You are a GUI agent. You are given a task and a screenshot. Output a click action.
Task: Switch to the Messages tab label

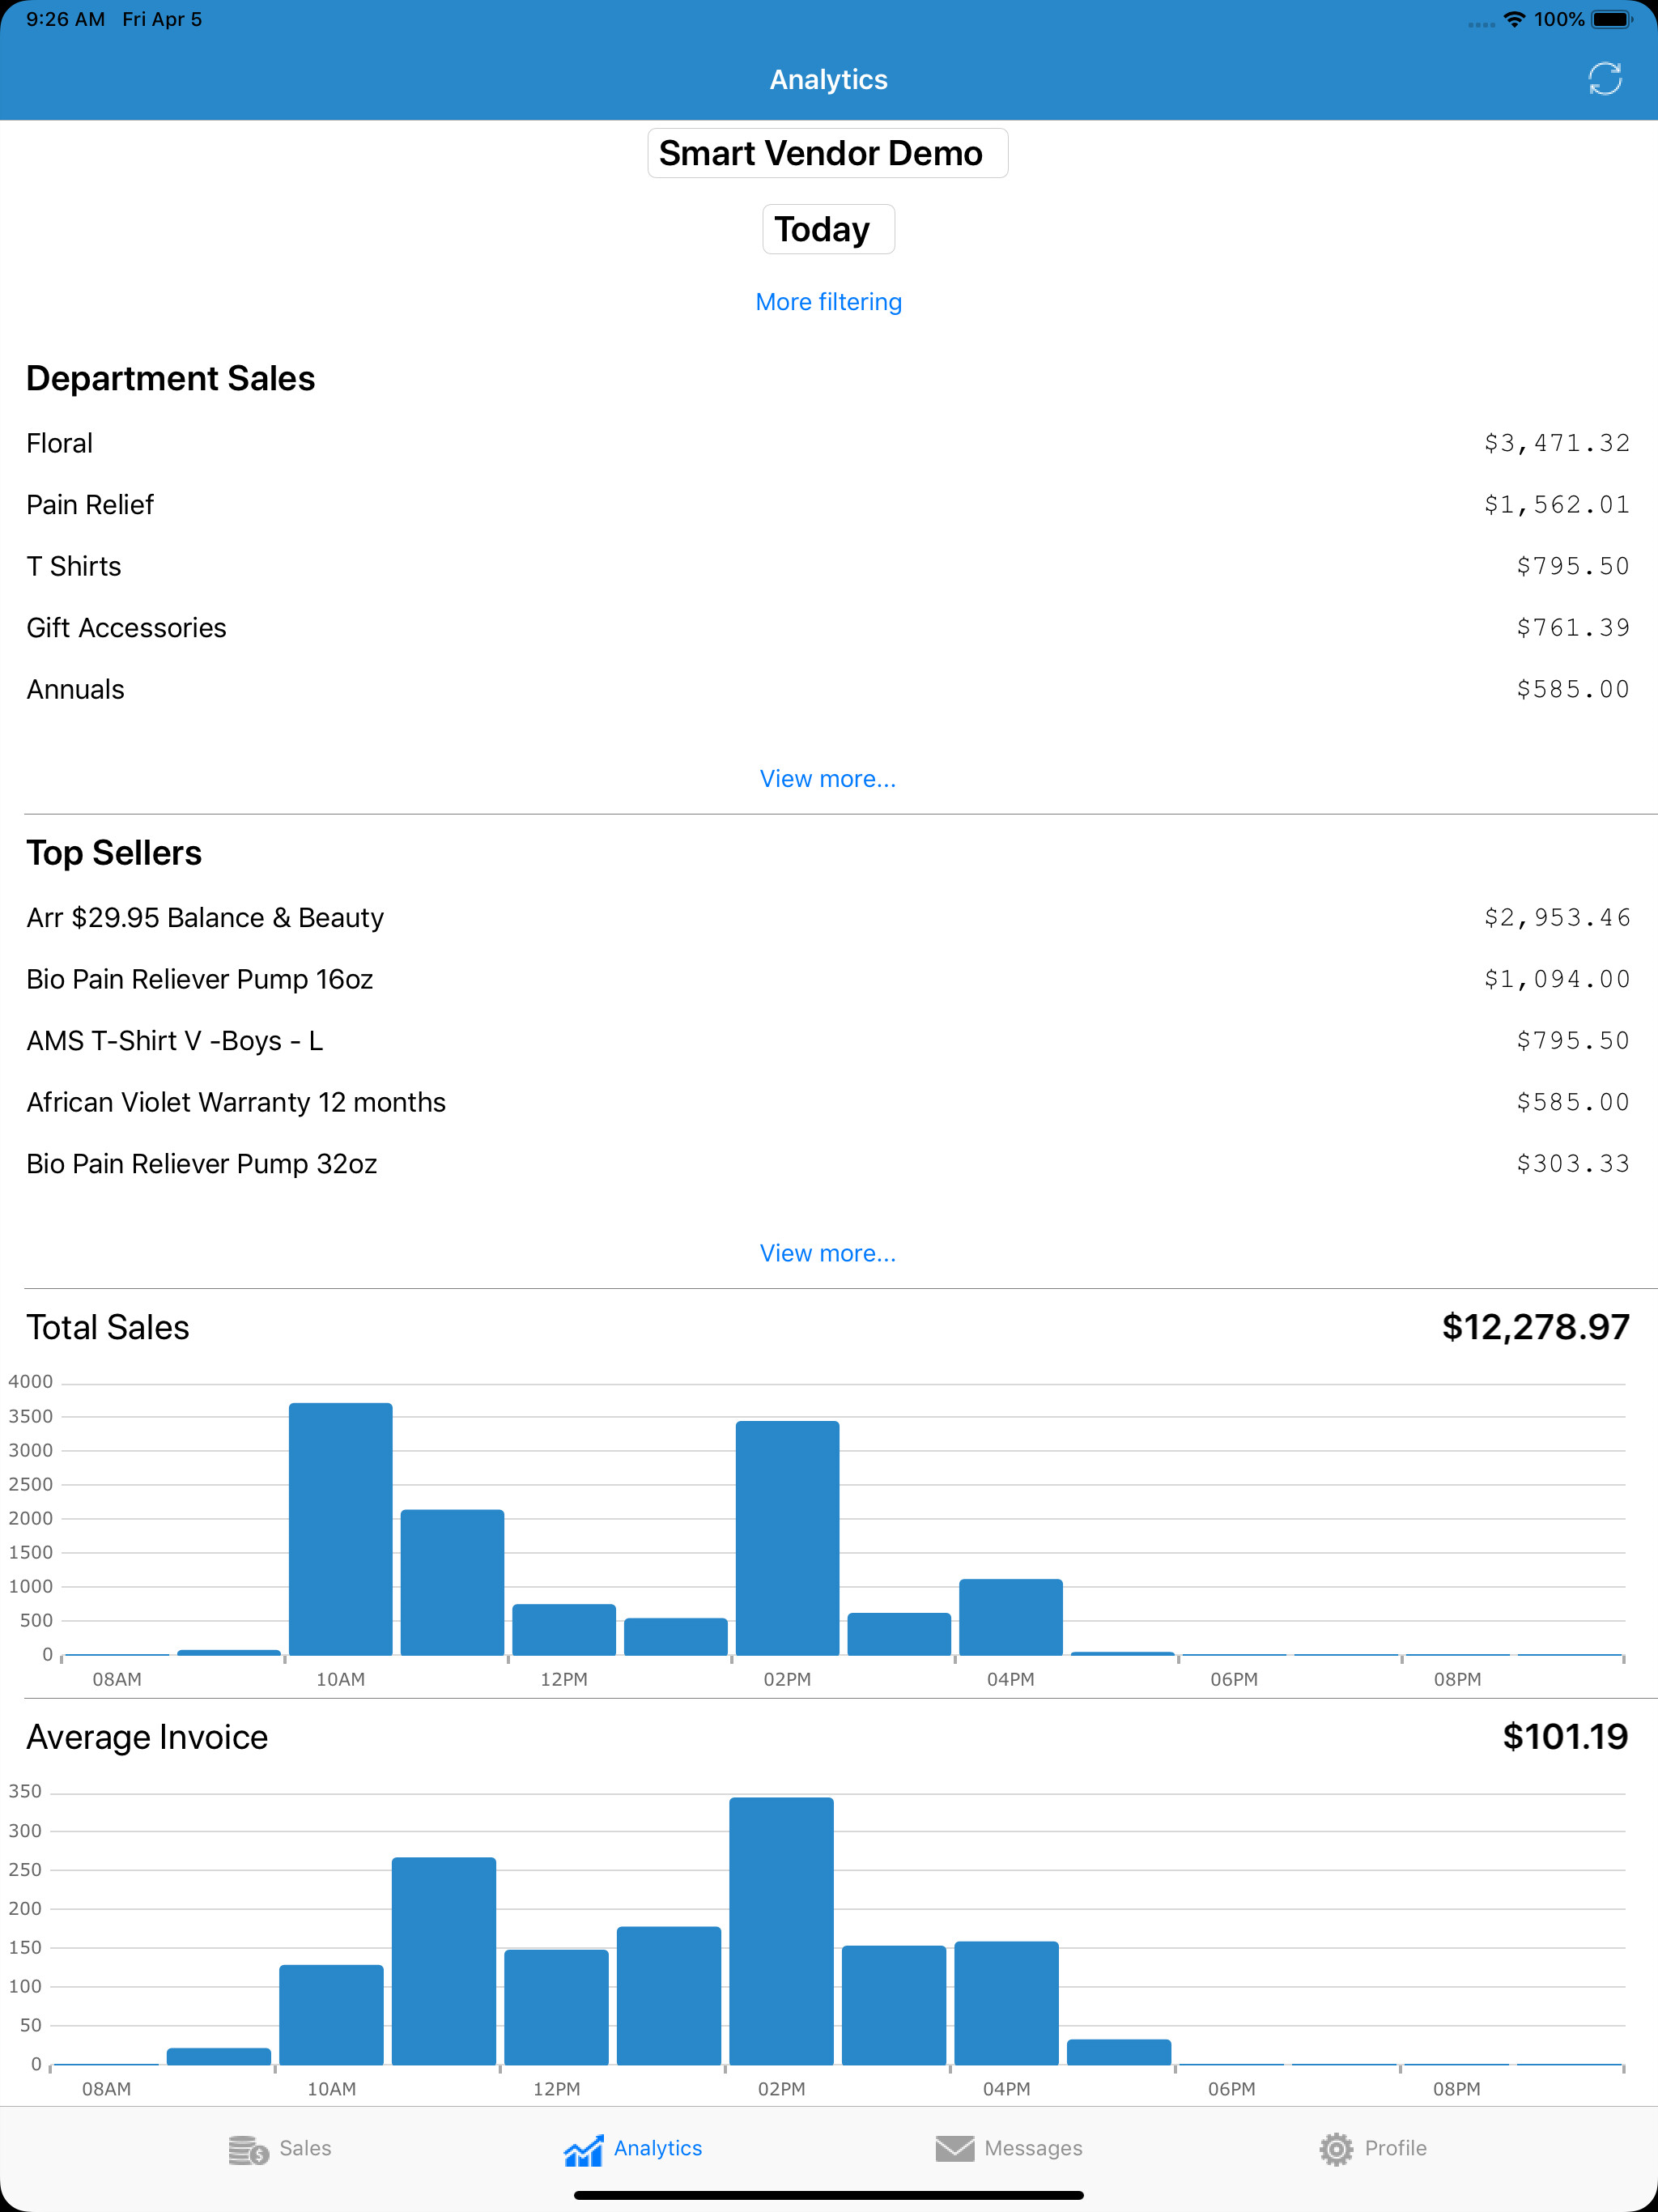[x=1033, y=2148]
